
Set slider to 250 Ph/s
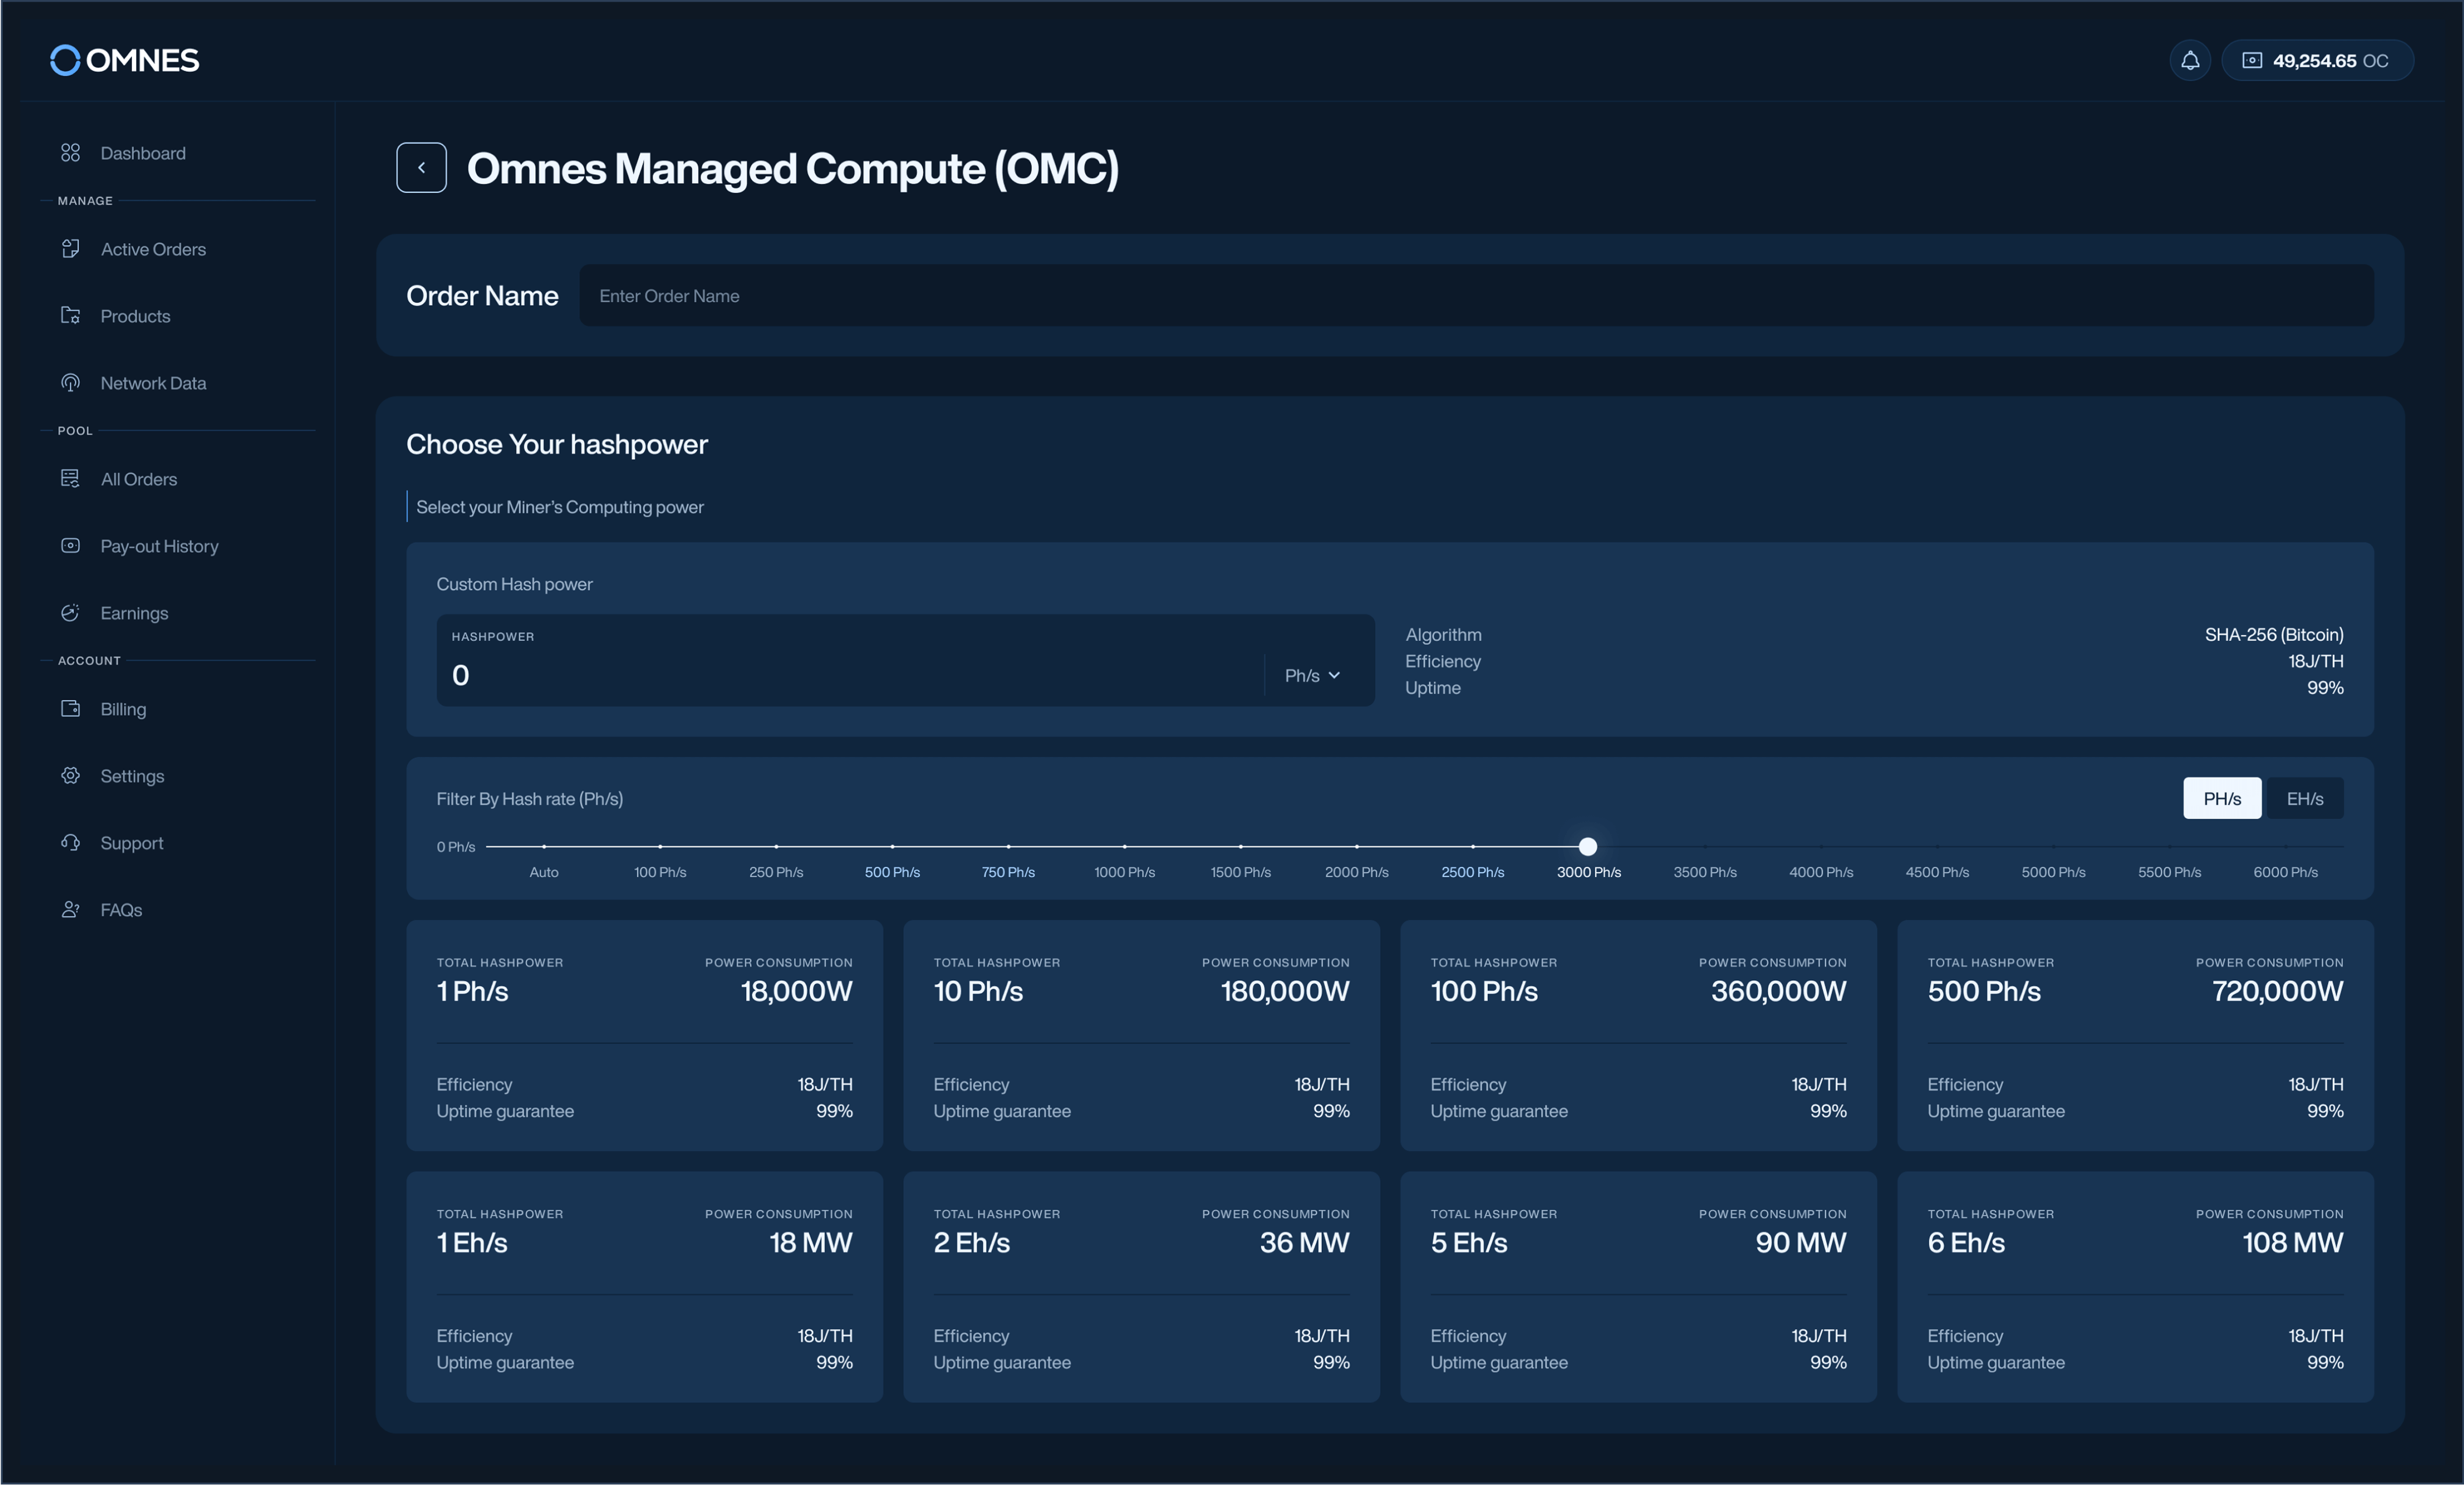(776, 872)
